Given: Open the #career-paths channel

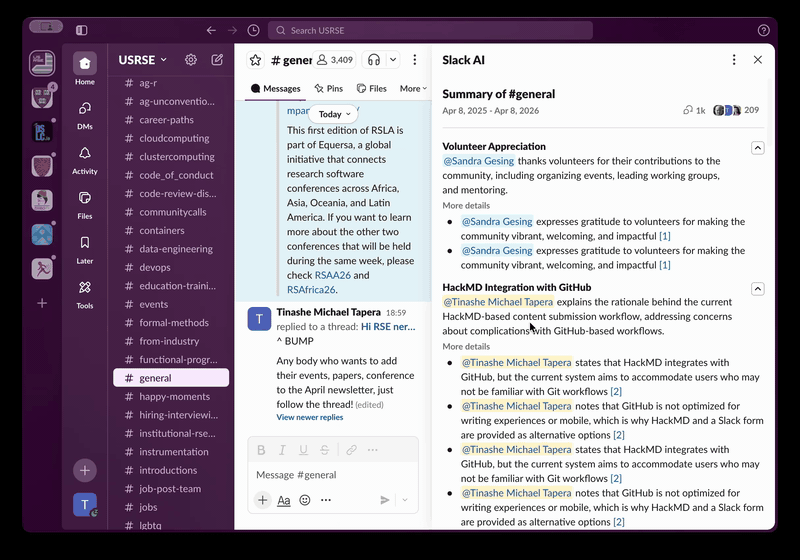Looking at the screenshot, I should pos(171,120).
